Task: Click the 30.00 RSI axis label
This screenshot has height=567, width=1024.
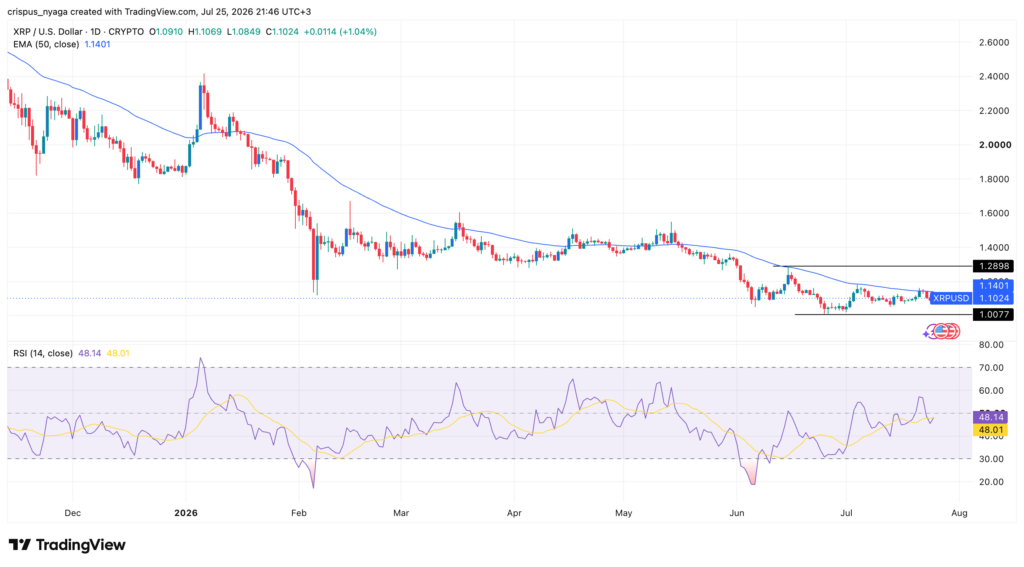Action: [991, 459]
